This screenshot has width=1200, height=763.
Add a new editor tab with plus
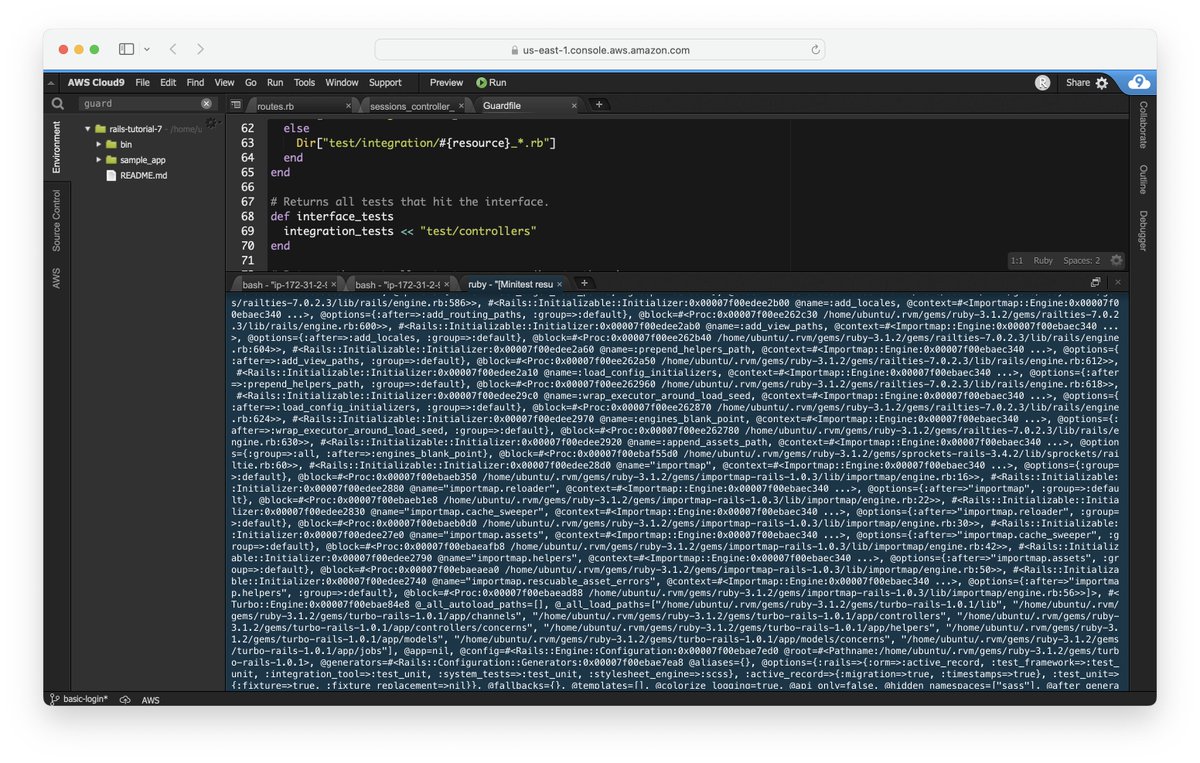click(x=598, y=104)
